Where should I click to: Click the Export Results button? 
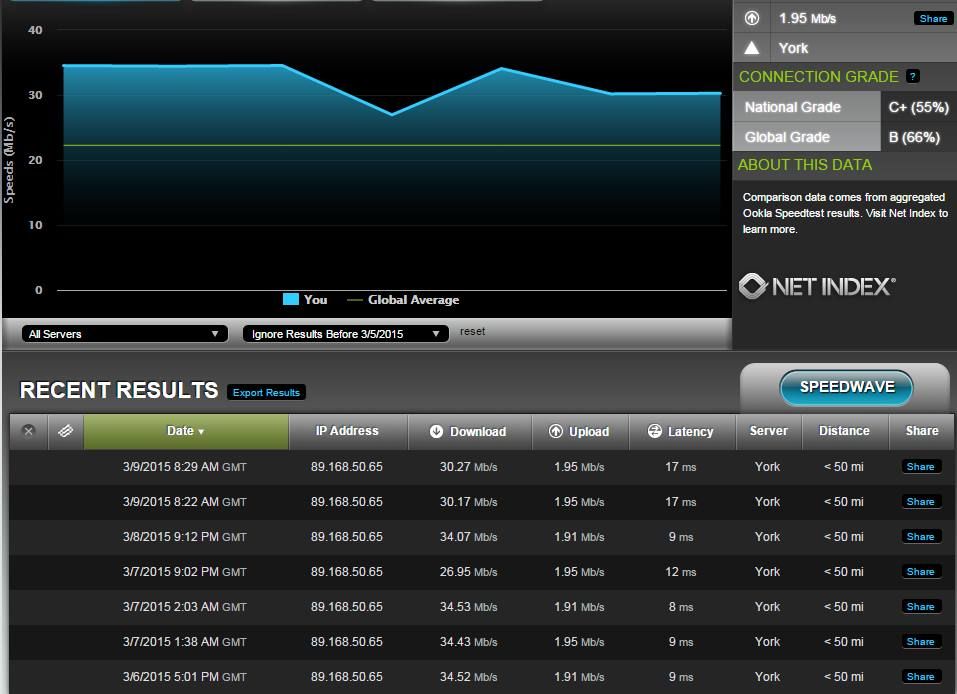point(266,392)
